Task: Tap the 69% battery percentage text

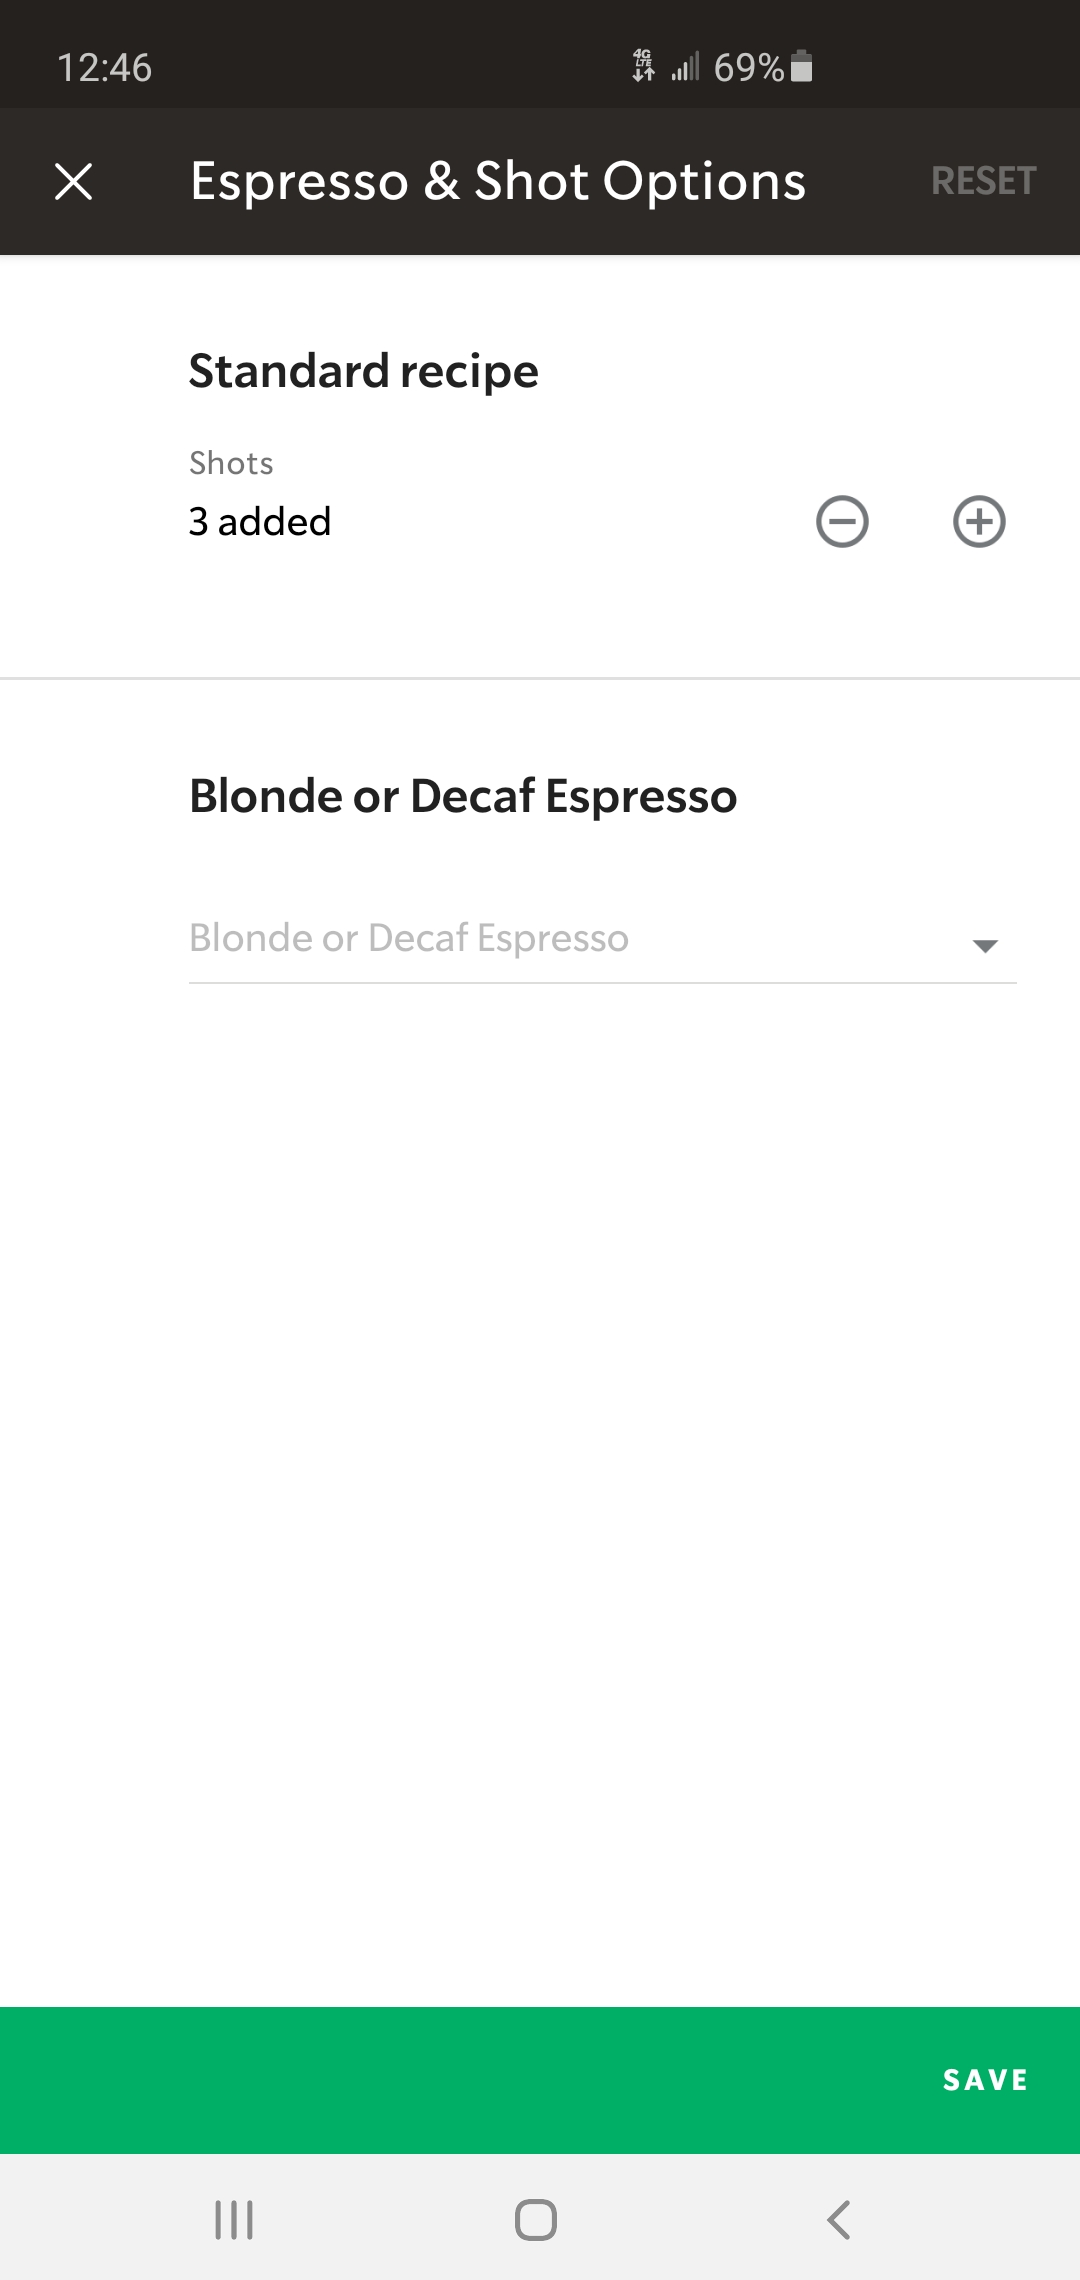Action: coord(748,68)
